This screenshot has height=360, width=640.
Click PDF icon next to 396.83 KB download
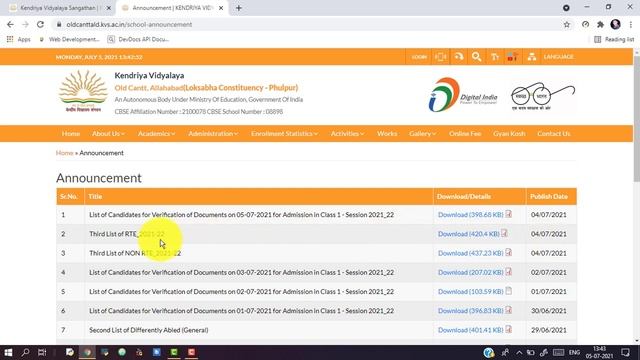pos(509,310)
